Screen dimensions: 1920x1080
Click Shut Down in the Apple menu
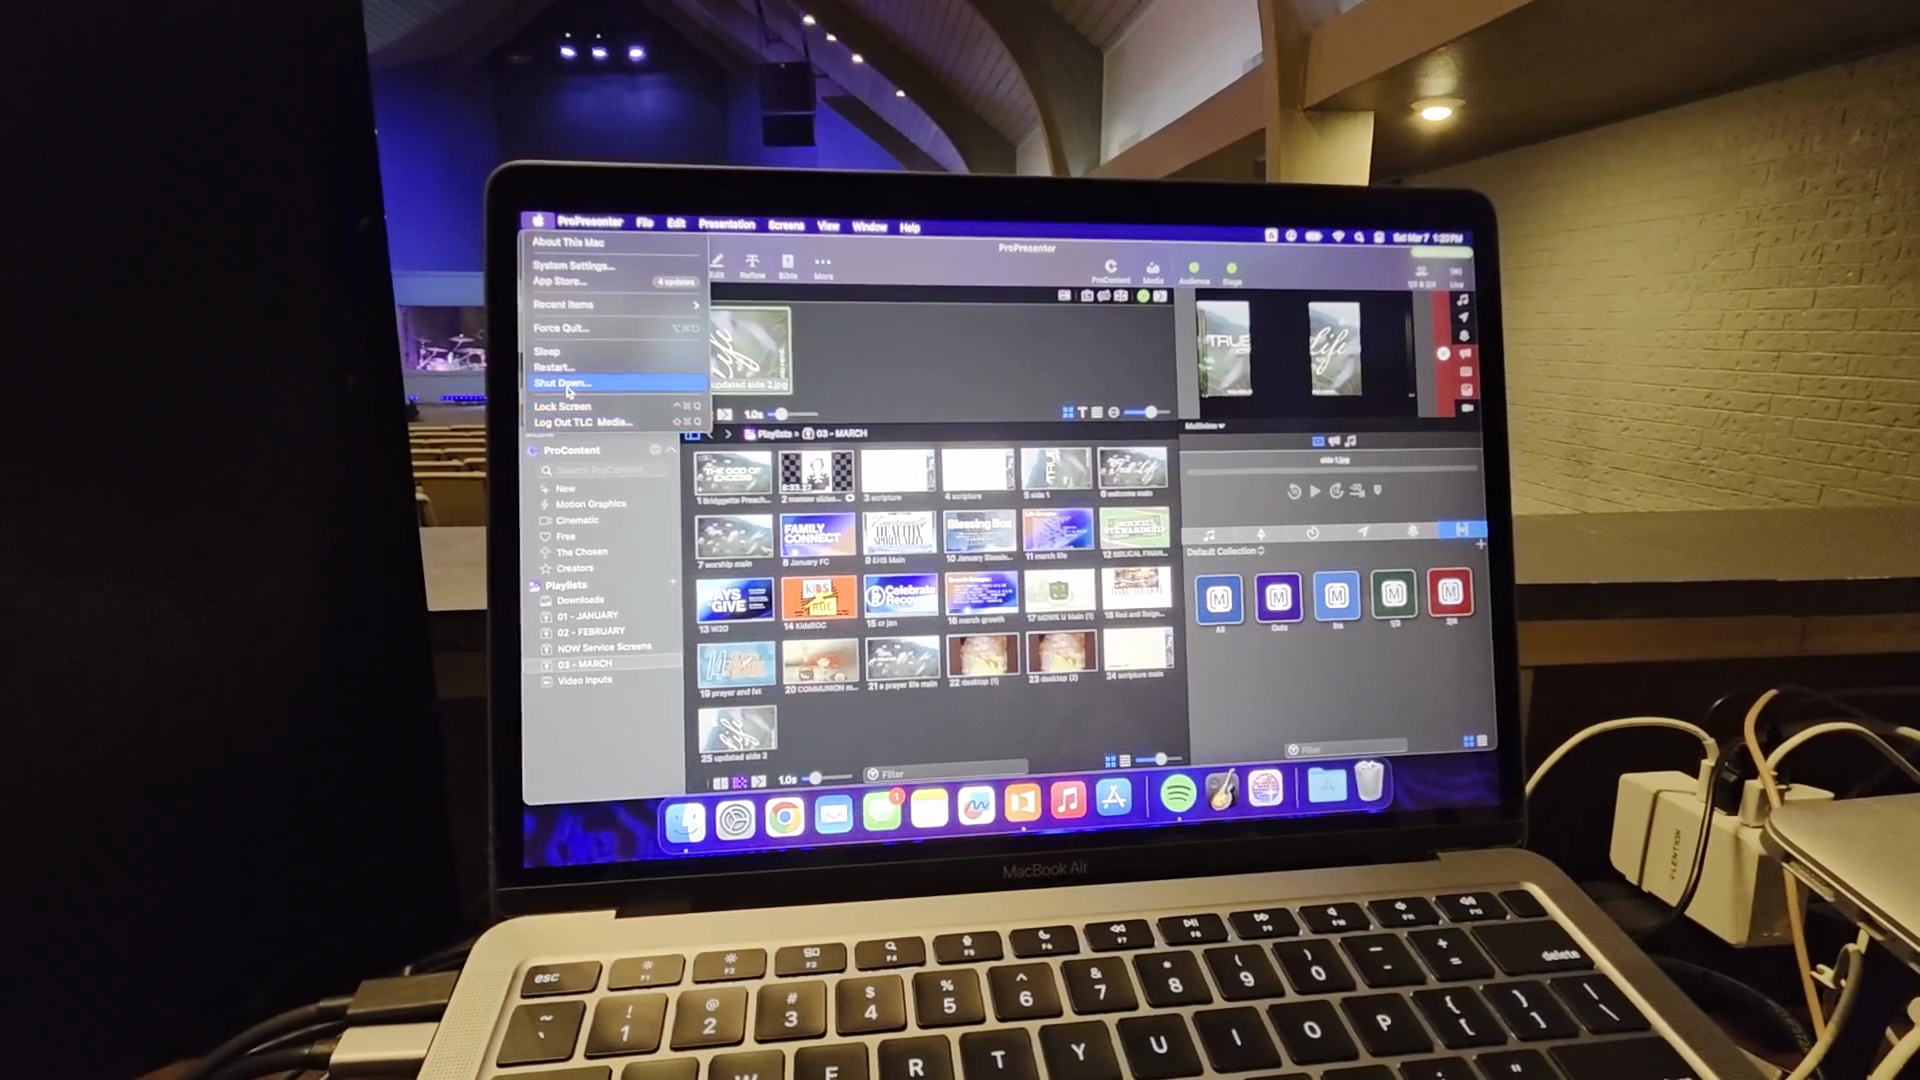point(563,383)
